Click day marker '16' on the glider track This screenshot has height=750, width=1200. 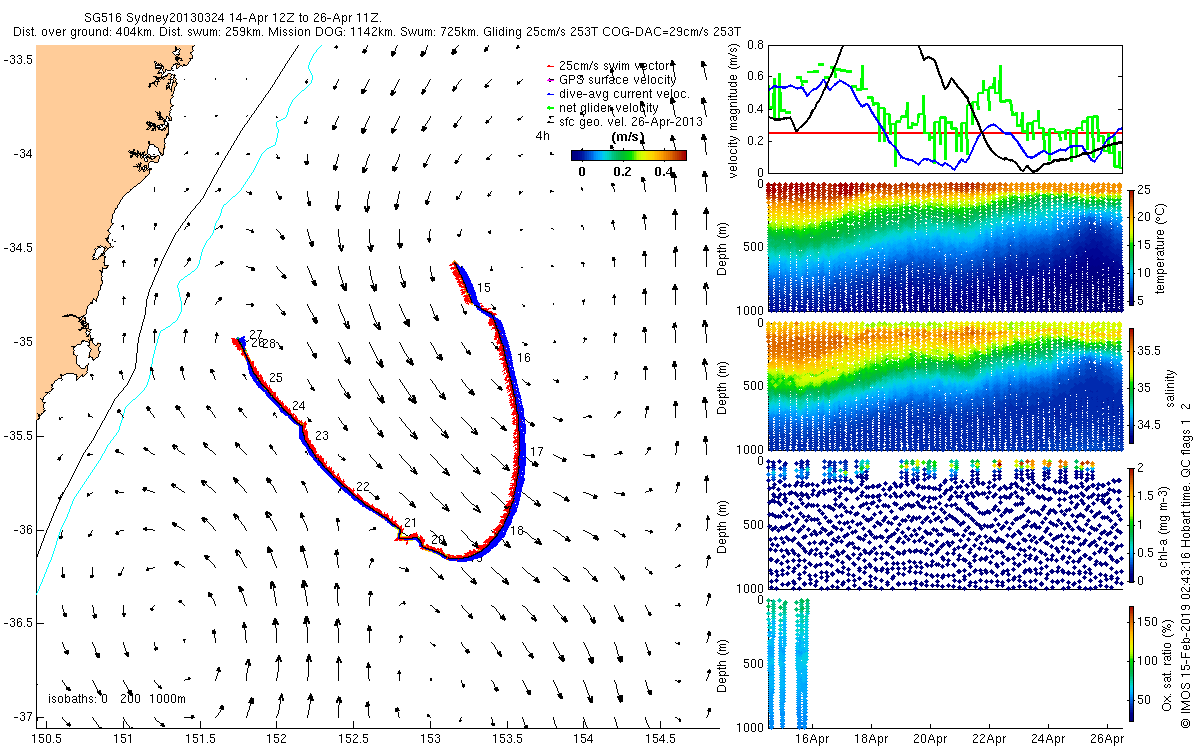pyautogui.click(x=523, y=357)
